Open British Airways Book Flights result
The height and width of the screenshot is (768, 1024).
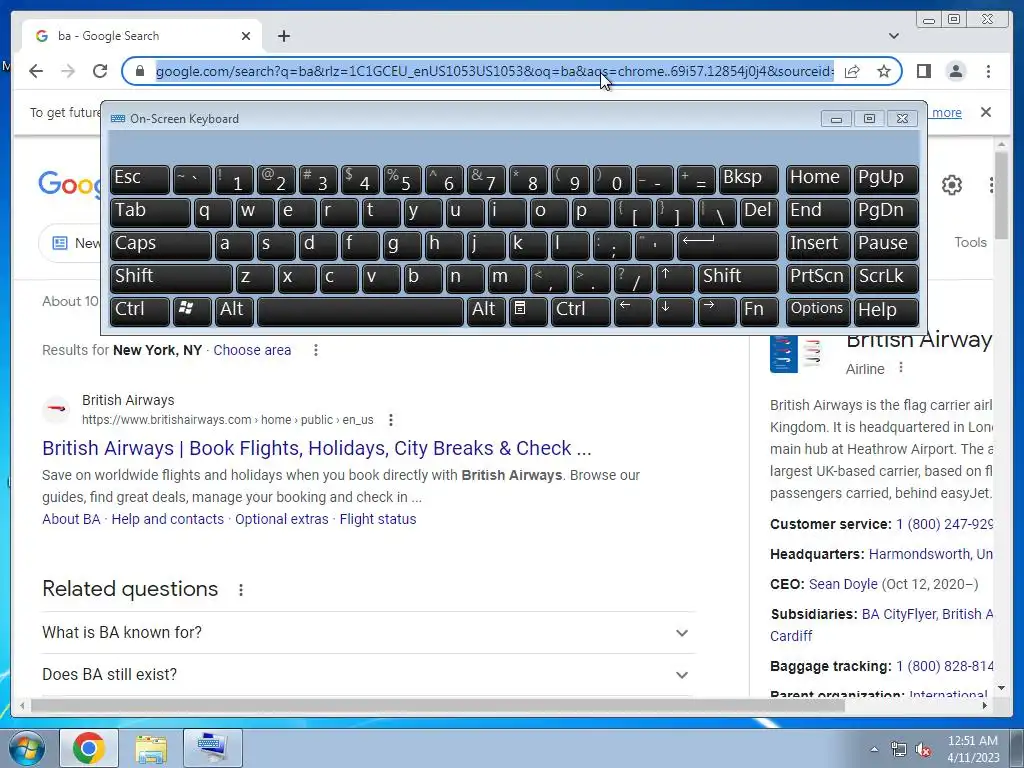point(317,448)
